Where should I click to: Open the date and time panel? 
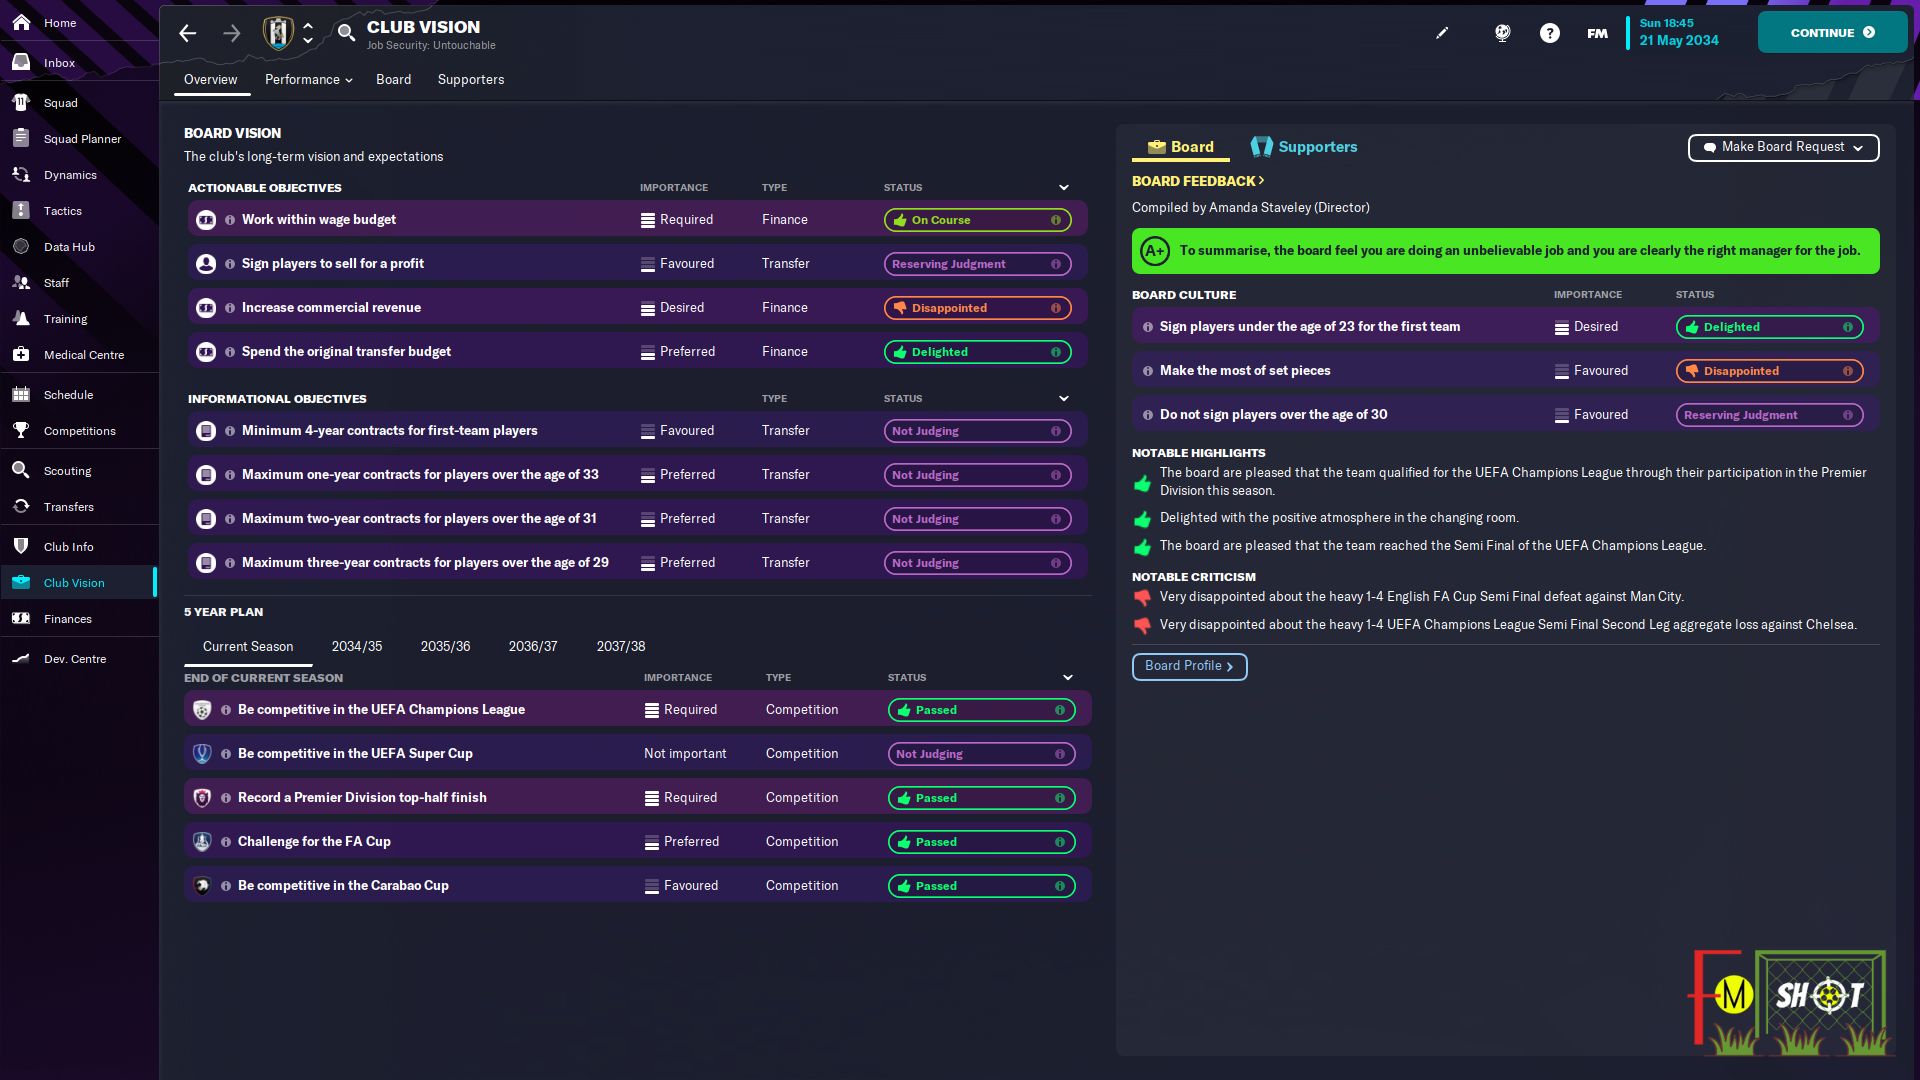click(x=1679, y=32)
